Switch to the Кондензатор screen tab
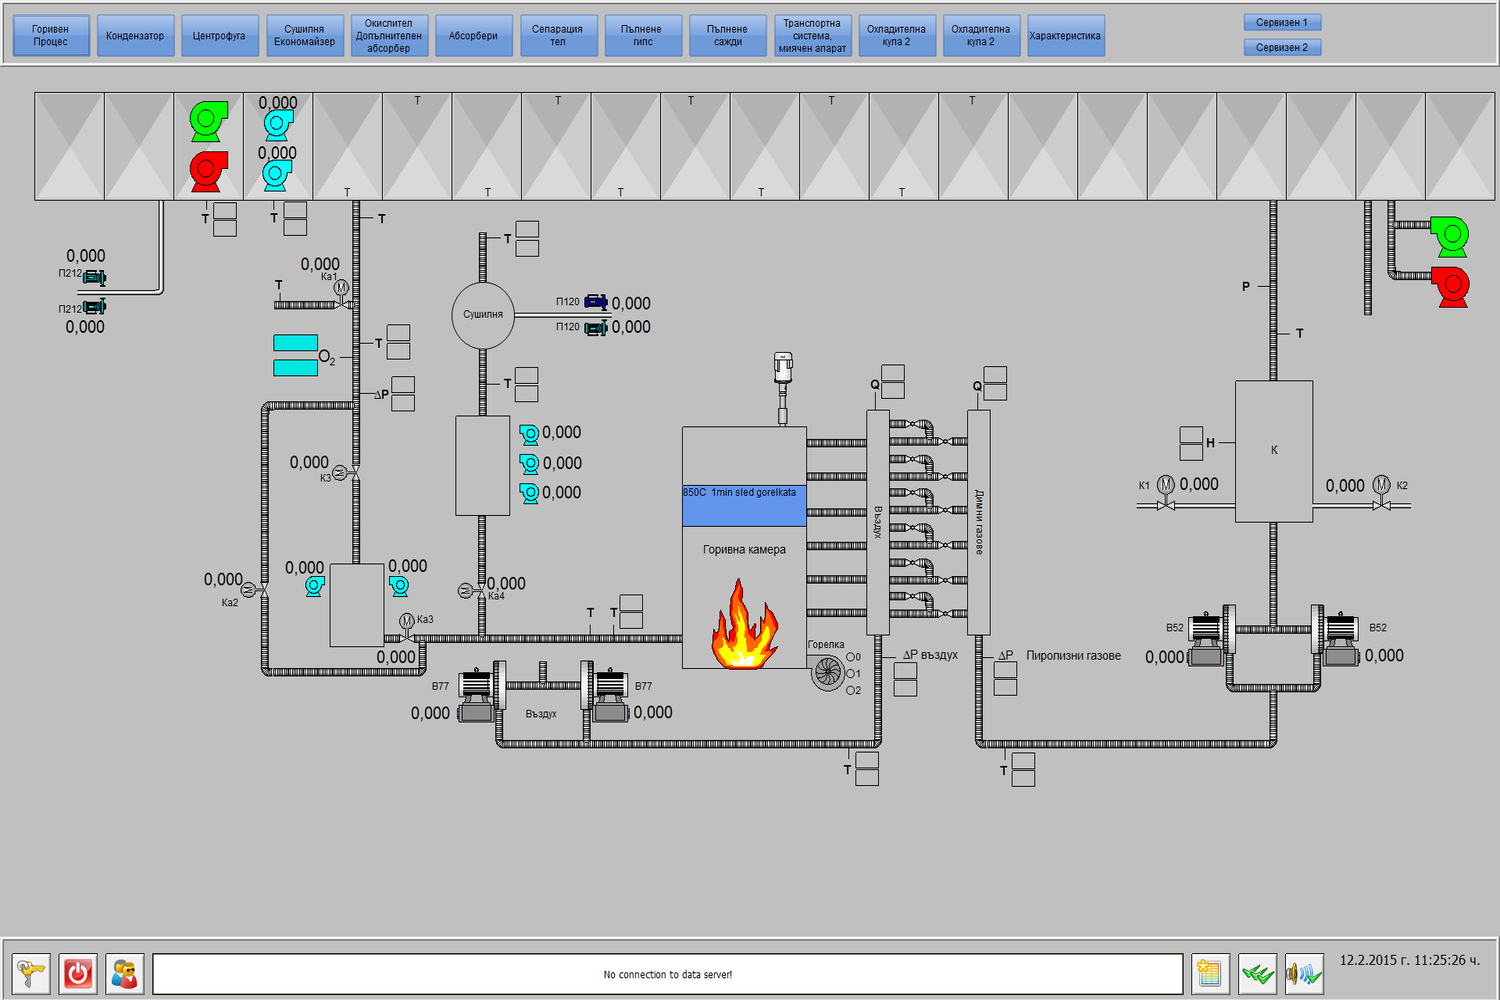1500x1000 pixels. (x=135, y=36)
